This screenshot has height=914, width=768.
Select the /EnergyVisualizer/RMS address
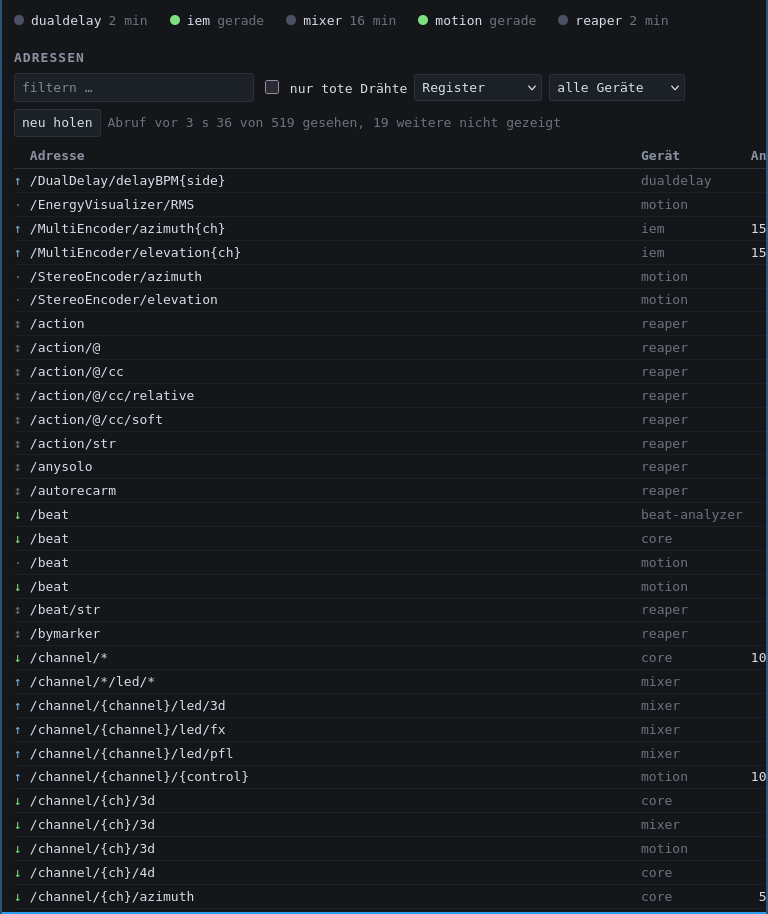pyautogui.click(x=112, y=205)
